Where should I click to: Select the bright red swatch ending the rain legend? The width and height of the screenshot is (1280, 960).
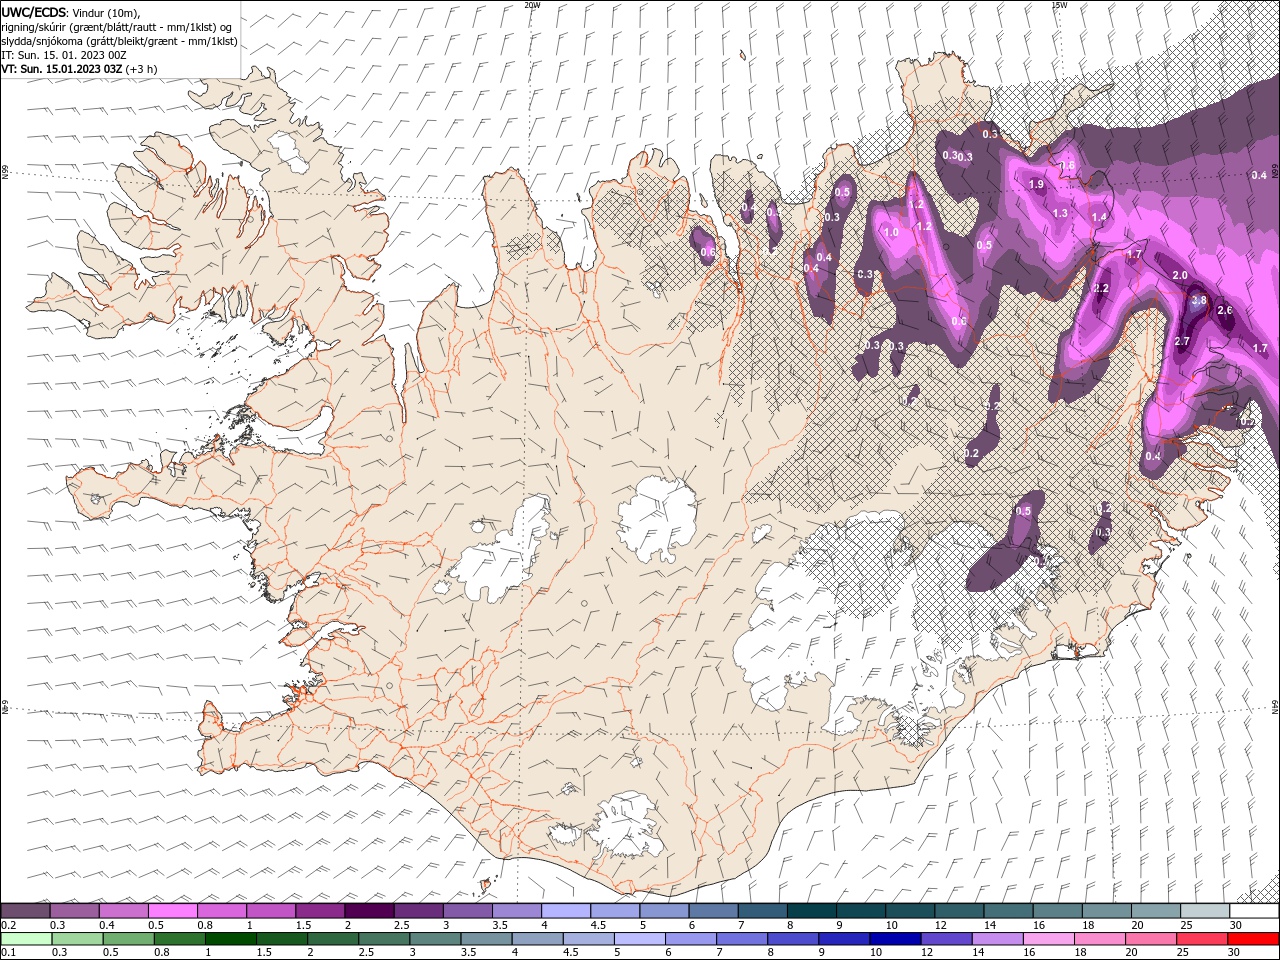pos(1254,939)
